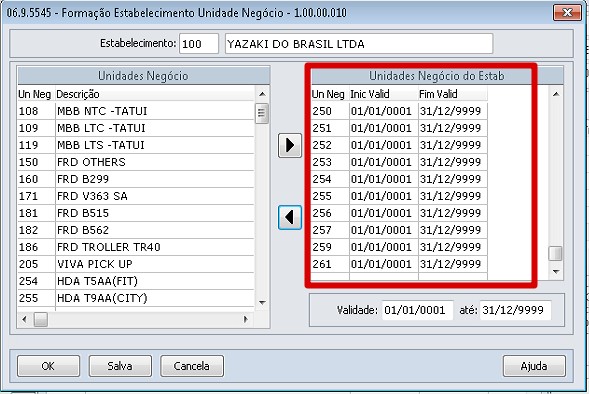Select row FRD B562
Screen dimensions: 589x394
(x=136, y=230)
